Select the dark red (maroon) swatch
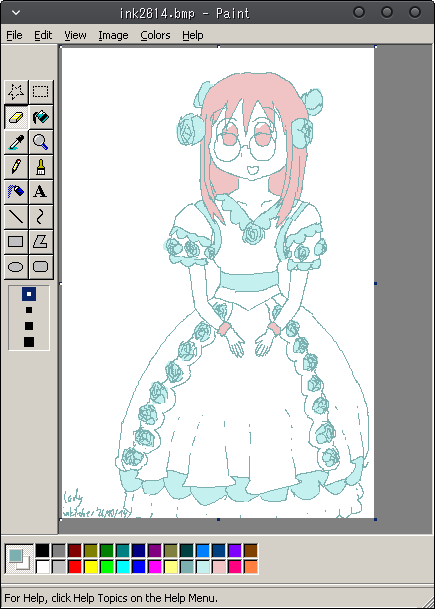 75,550
